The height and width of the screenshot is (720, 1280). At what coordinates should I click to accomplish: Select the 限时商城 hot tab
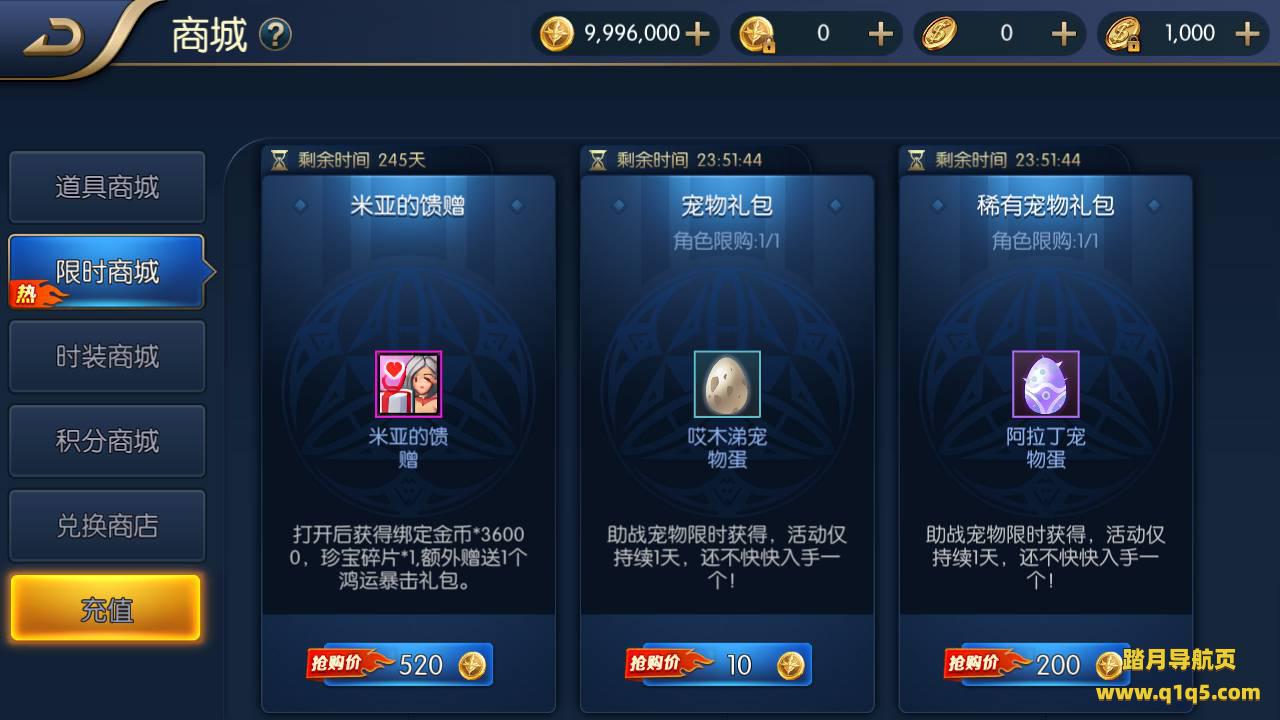(107, 272)
